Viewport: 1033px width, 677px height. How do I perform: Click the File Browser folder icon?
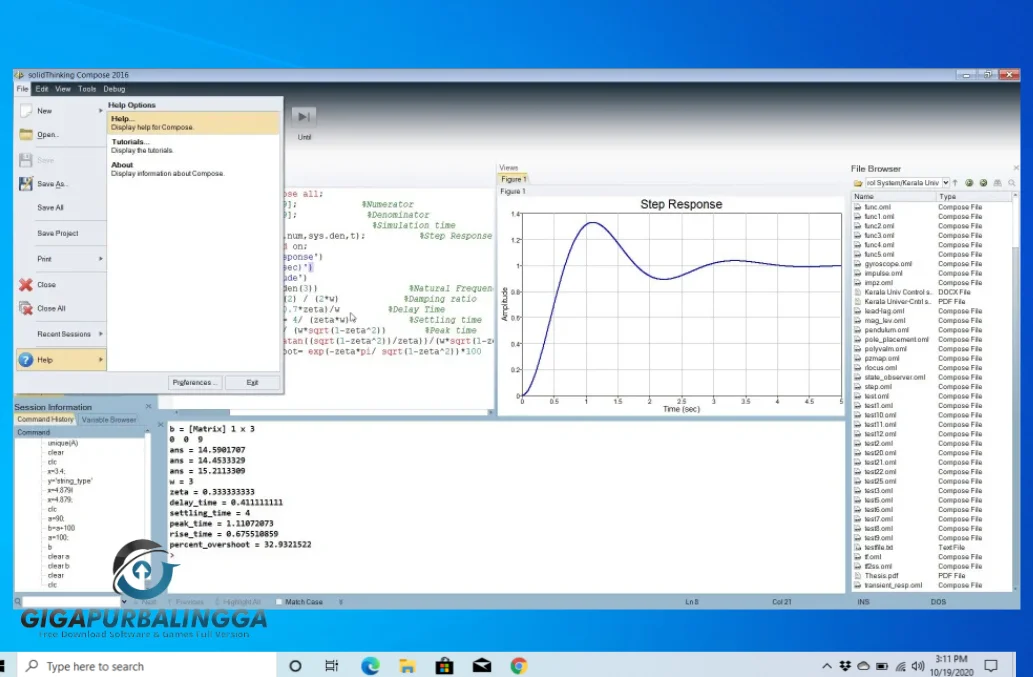tap(858, 183)
